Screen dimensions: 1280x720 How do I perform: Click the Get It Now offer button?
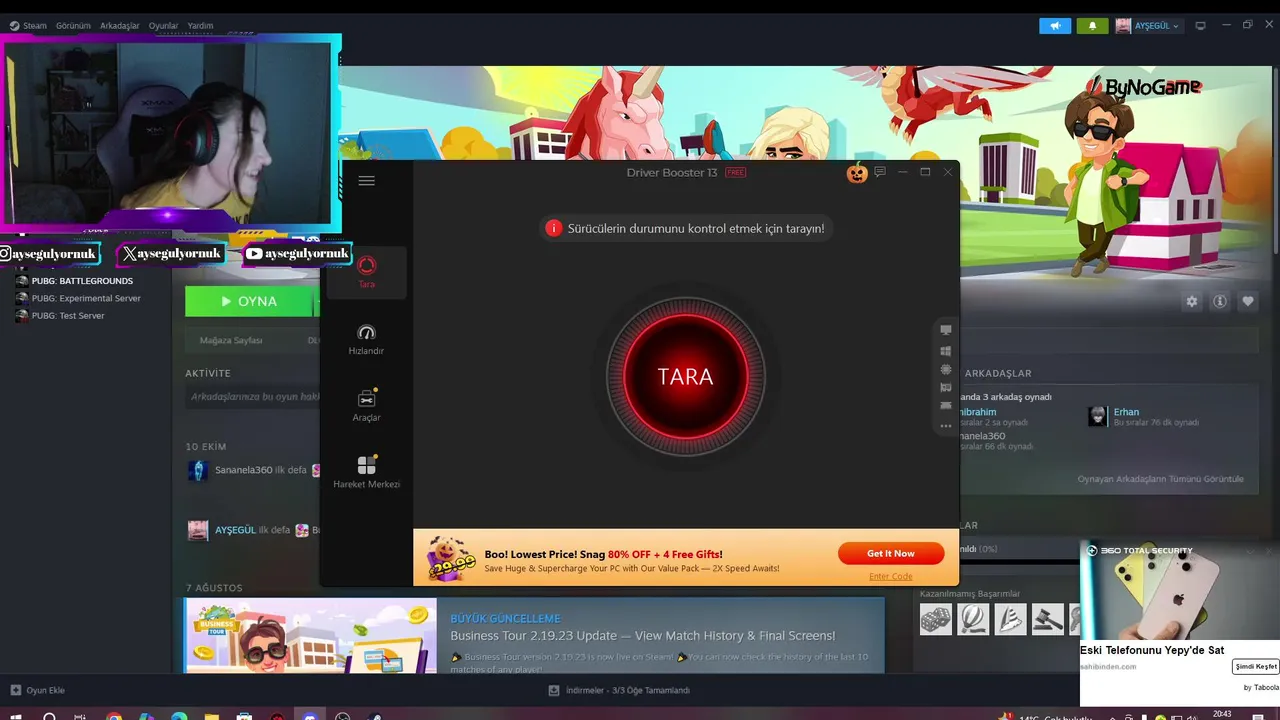tap(890, 553)
